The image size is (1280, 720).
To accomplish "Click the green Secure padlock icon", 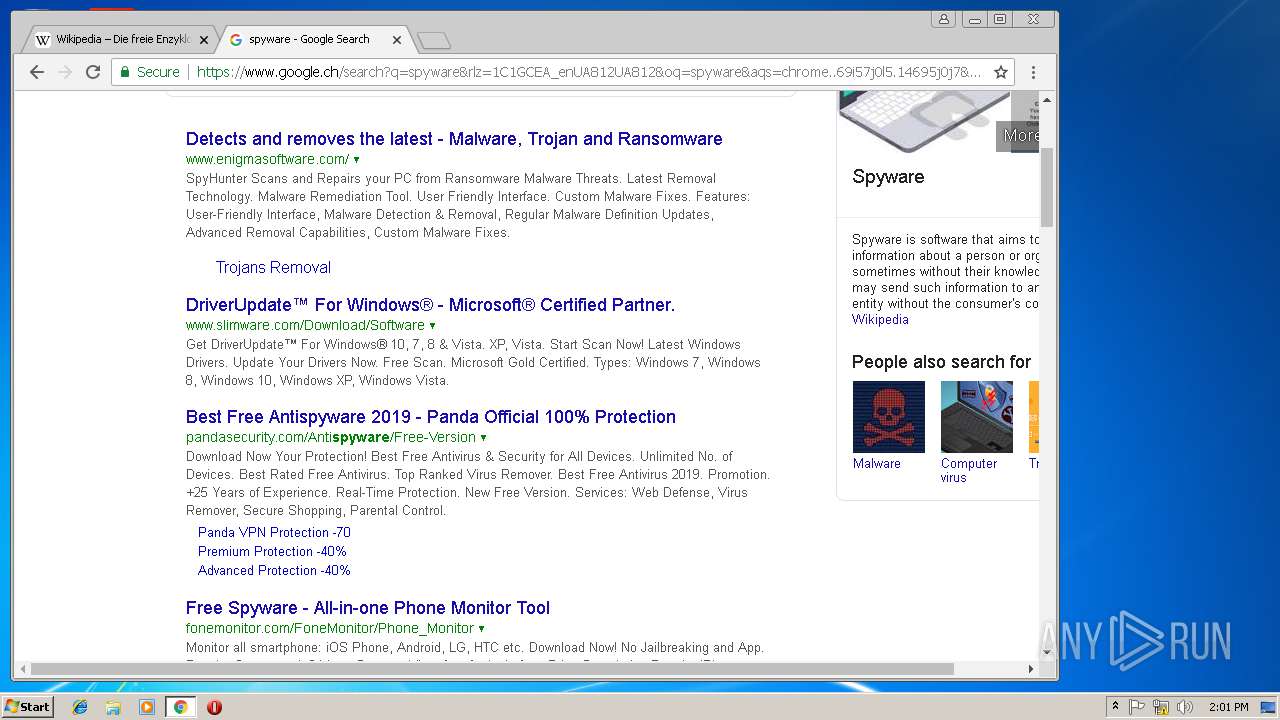I will 125,72.
